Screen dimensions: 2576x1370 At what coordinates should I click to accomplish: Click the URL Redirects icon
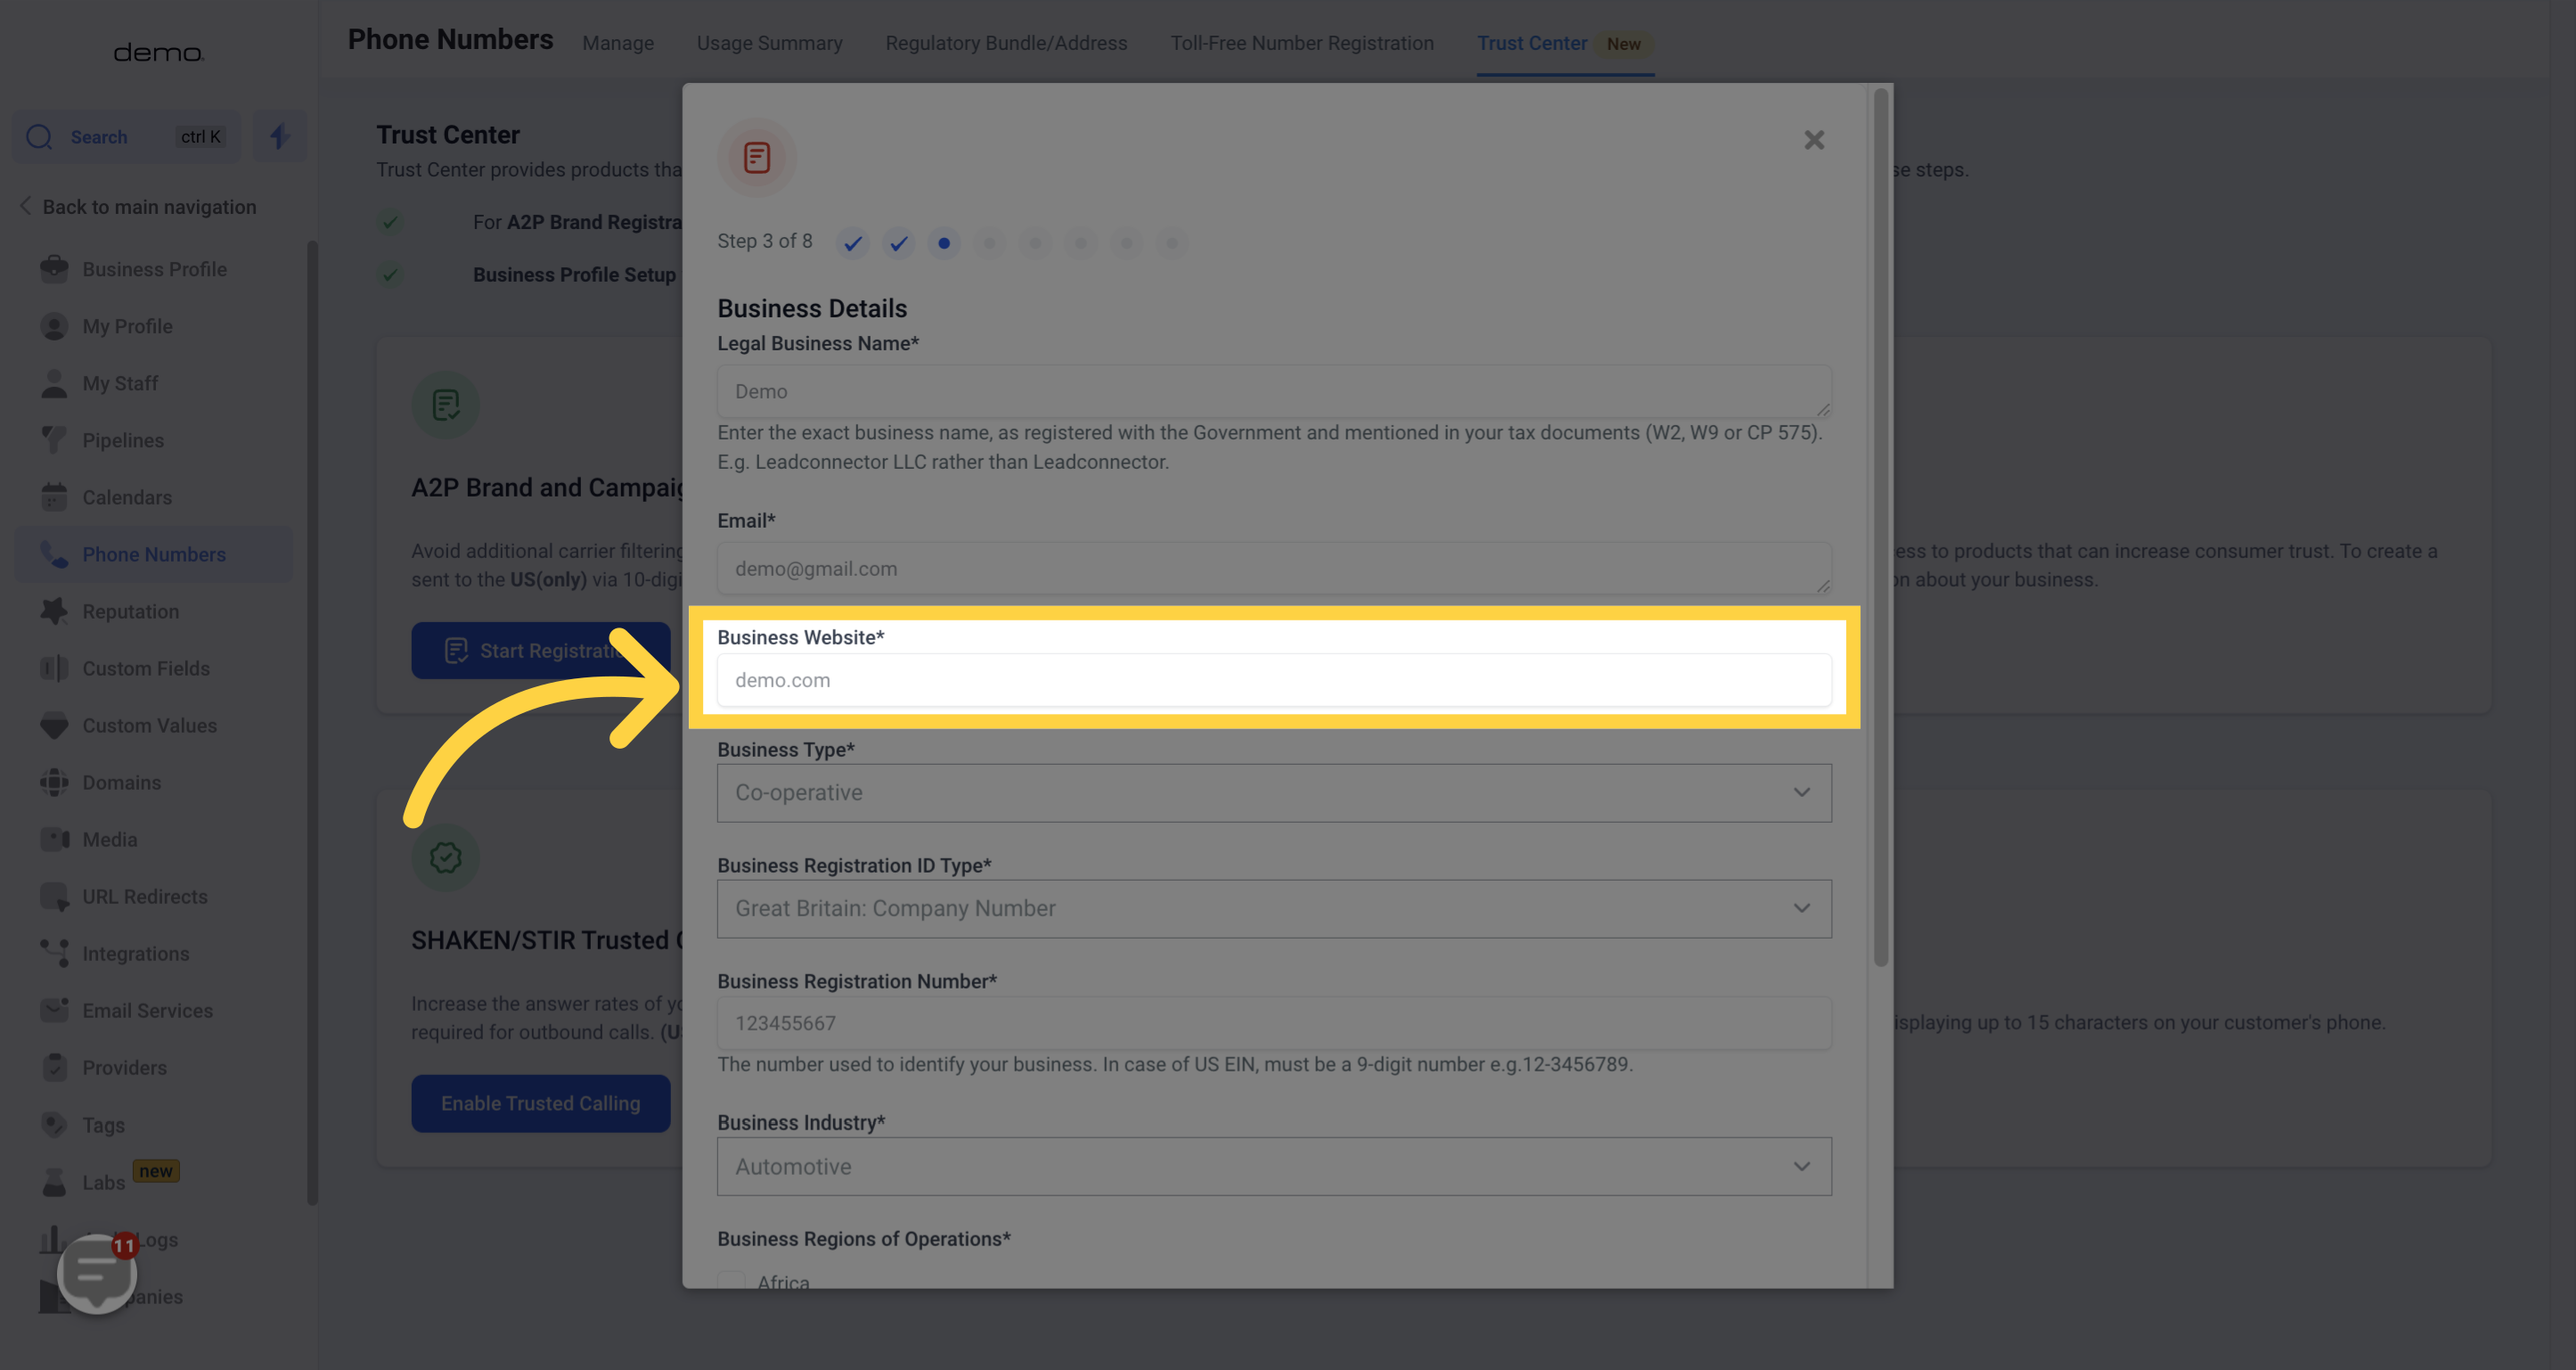pyautogui.click(x=54, y=896)
